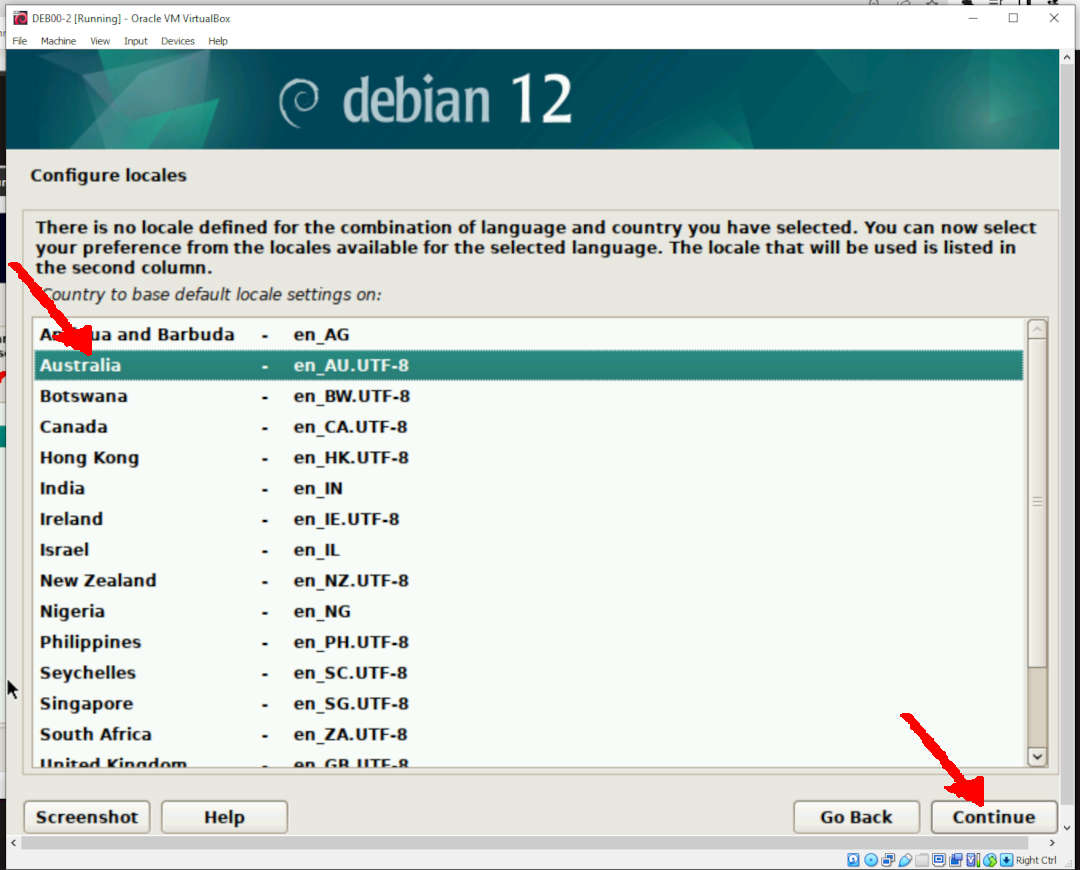This screenshot has width=1080, height=870.
Task: Click the VM window scroll-right arrow
Action: (1052, 842)
